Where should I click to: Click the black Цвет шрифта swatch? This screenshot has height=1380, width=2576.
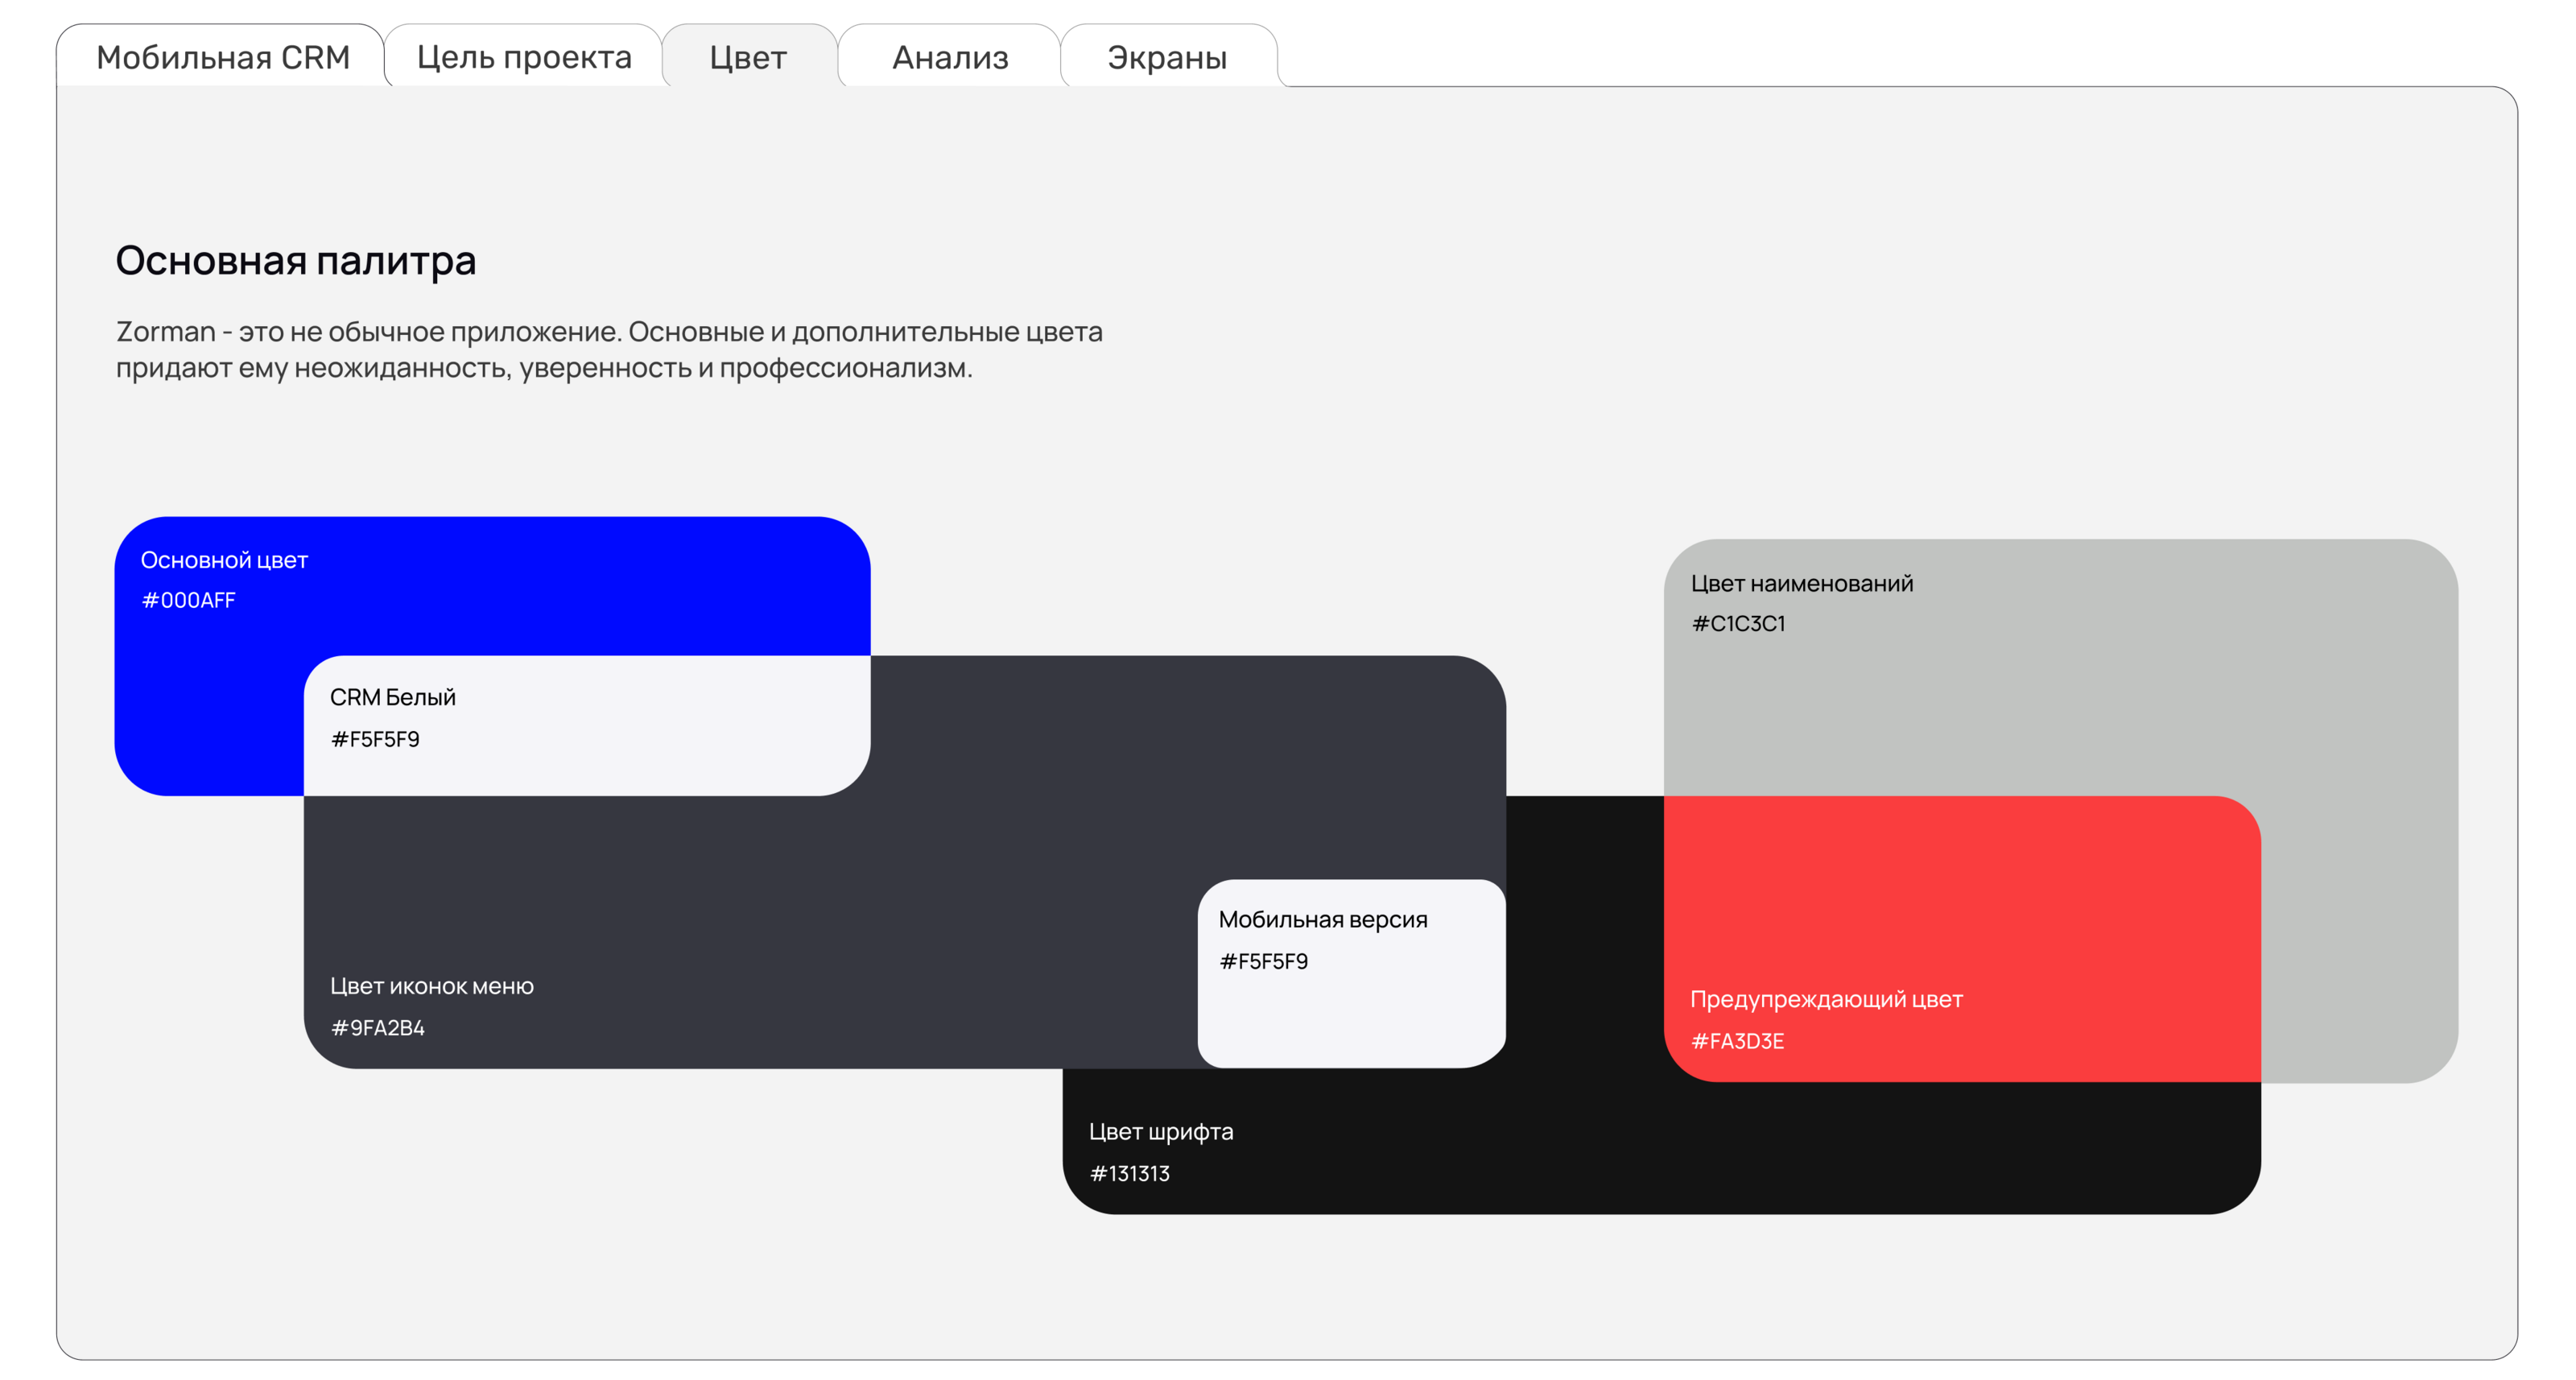click(x=1600, y=1150)
